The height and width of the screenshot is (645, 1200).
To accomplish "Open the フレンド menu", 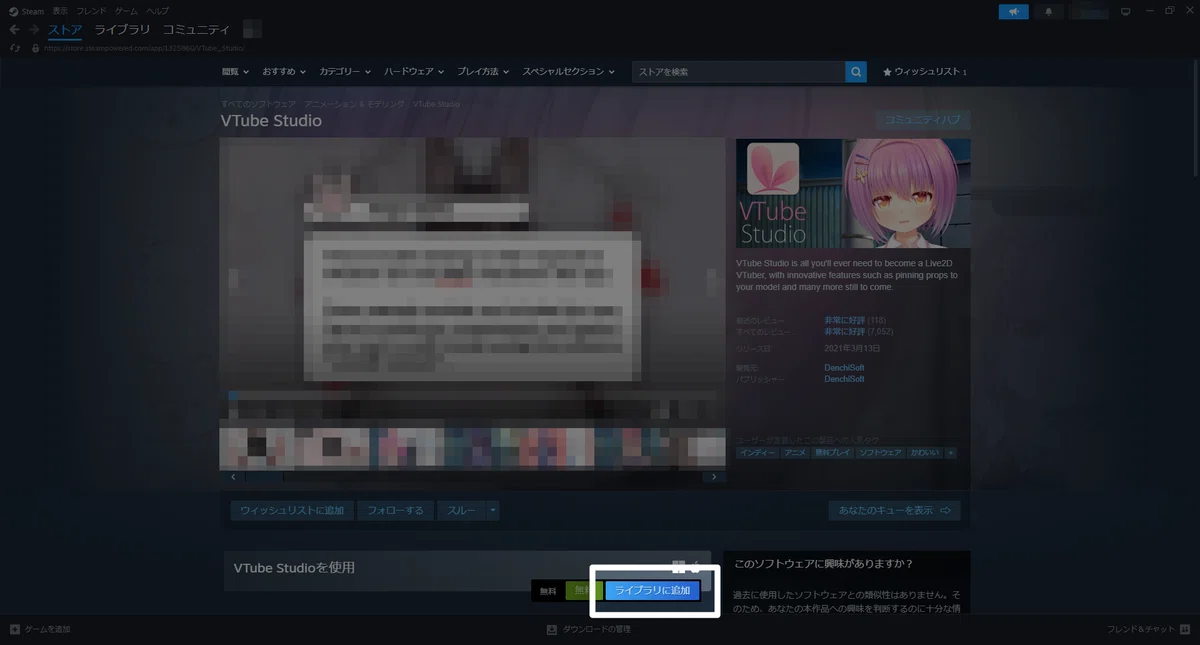I will coord(92,10).
